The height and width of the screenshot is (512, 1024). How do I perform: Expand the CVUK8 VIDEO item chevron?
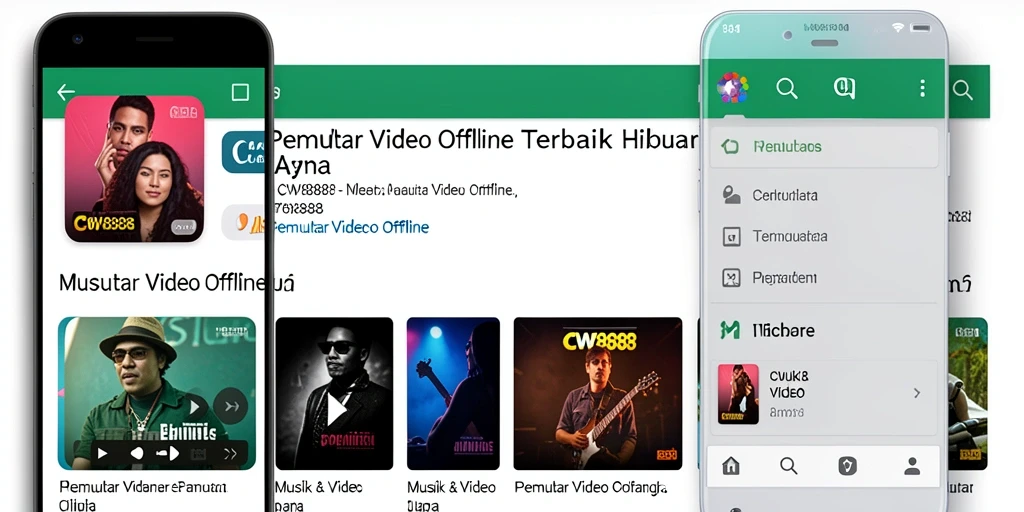tap(917, 393)
